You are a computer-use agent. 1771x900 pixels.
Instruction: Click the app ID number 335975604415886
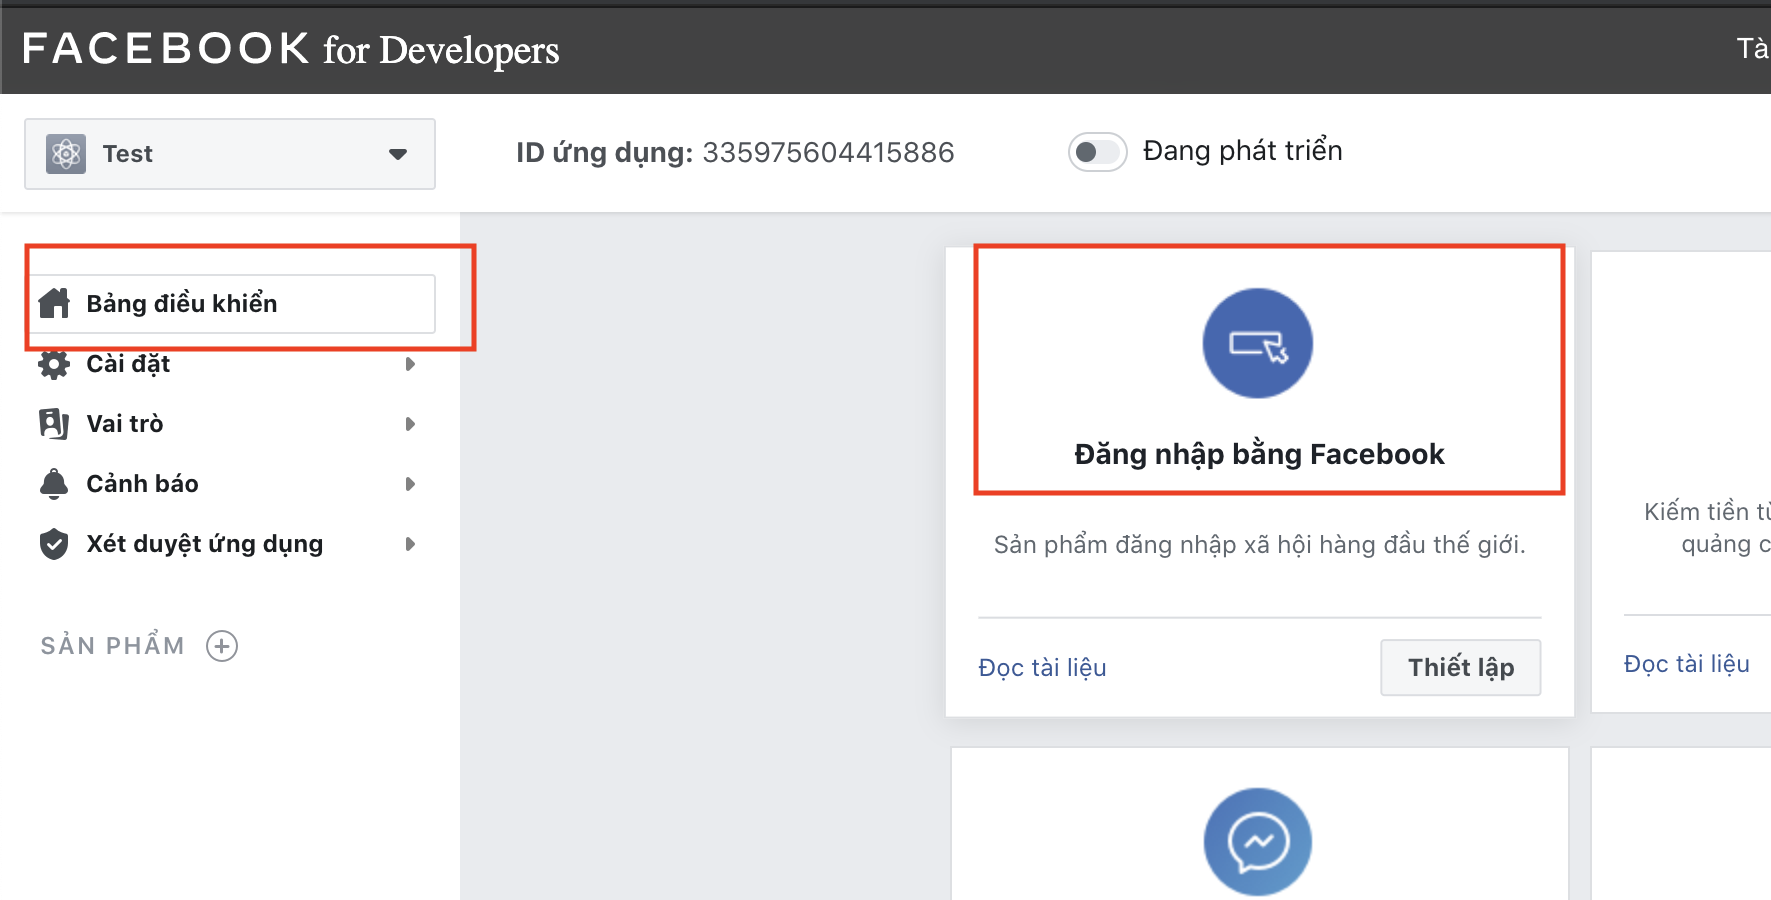pos(828,153)
